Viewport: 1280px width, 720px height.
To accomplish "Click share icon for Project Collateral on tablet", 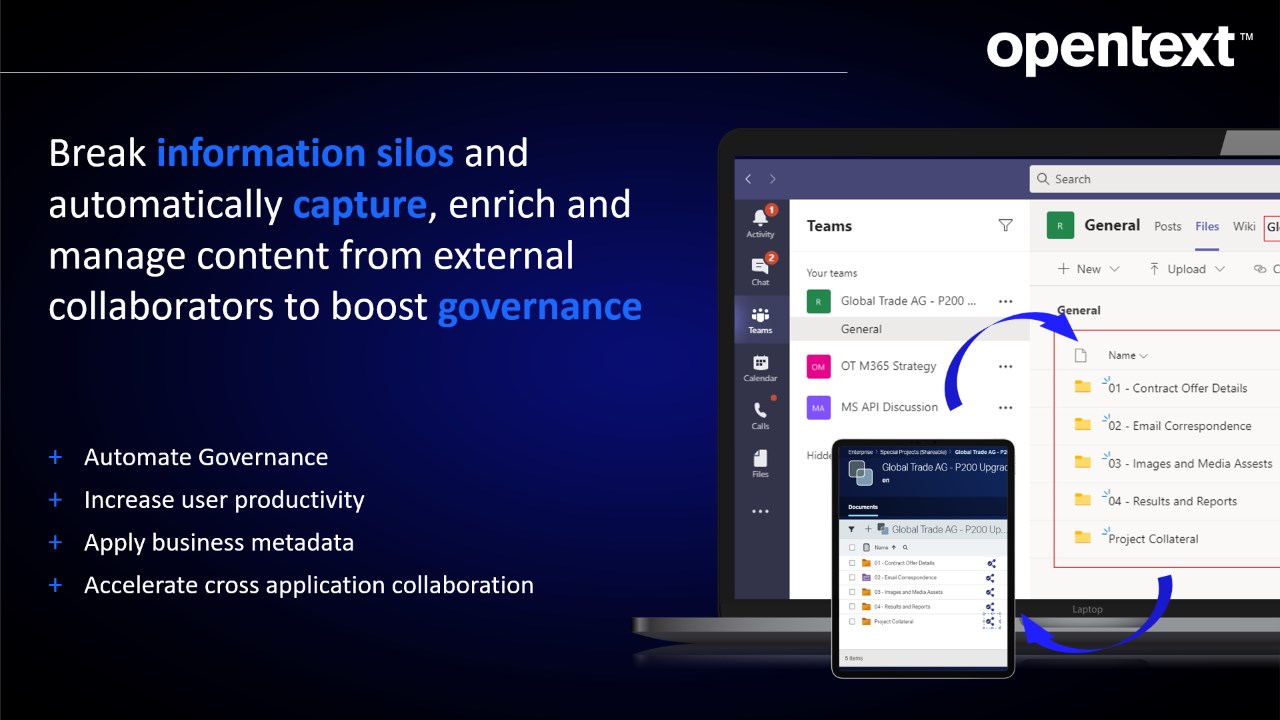I will pyautogui.click(x=991, y=622).
